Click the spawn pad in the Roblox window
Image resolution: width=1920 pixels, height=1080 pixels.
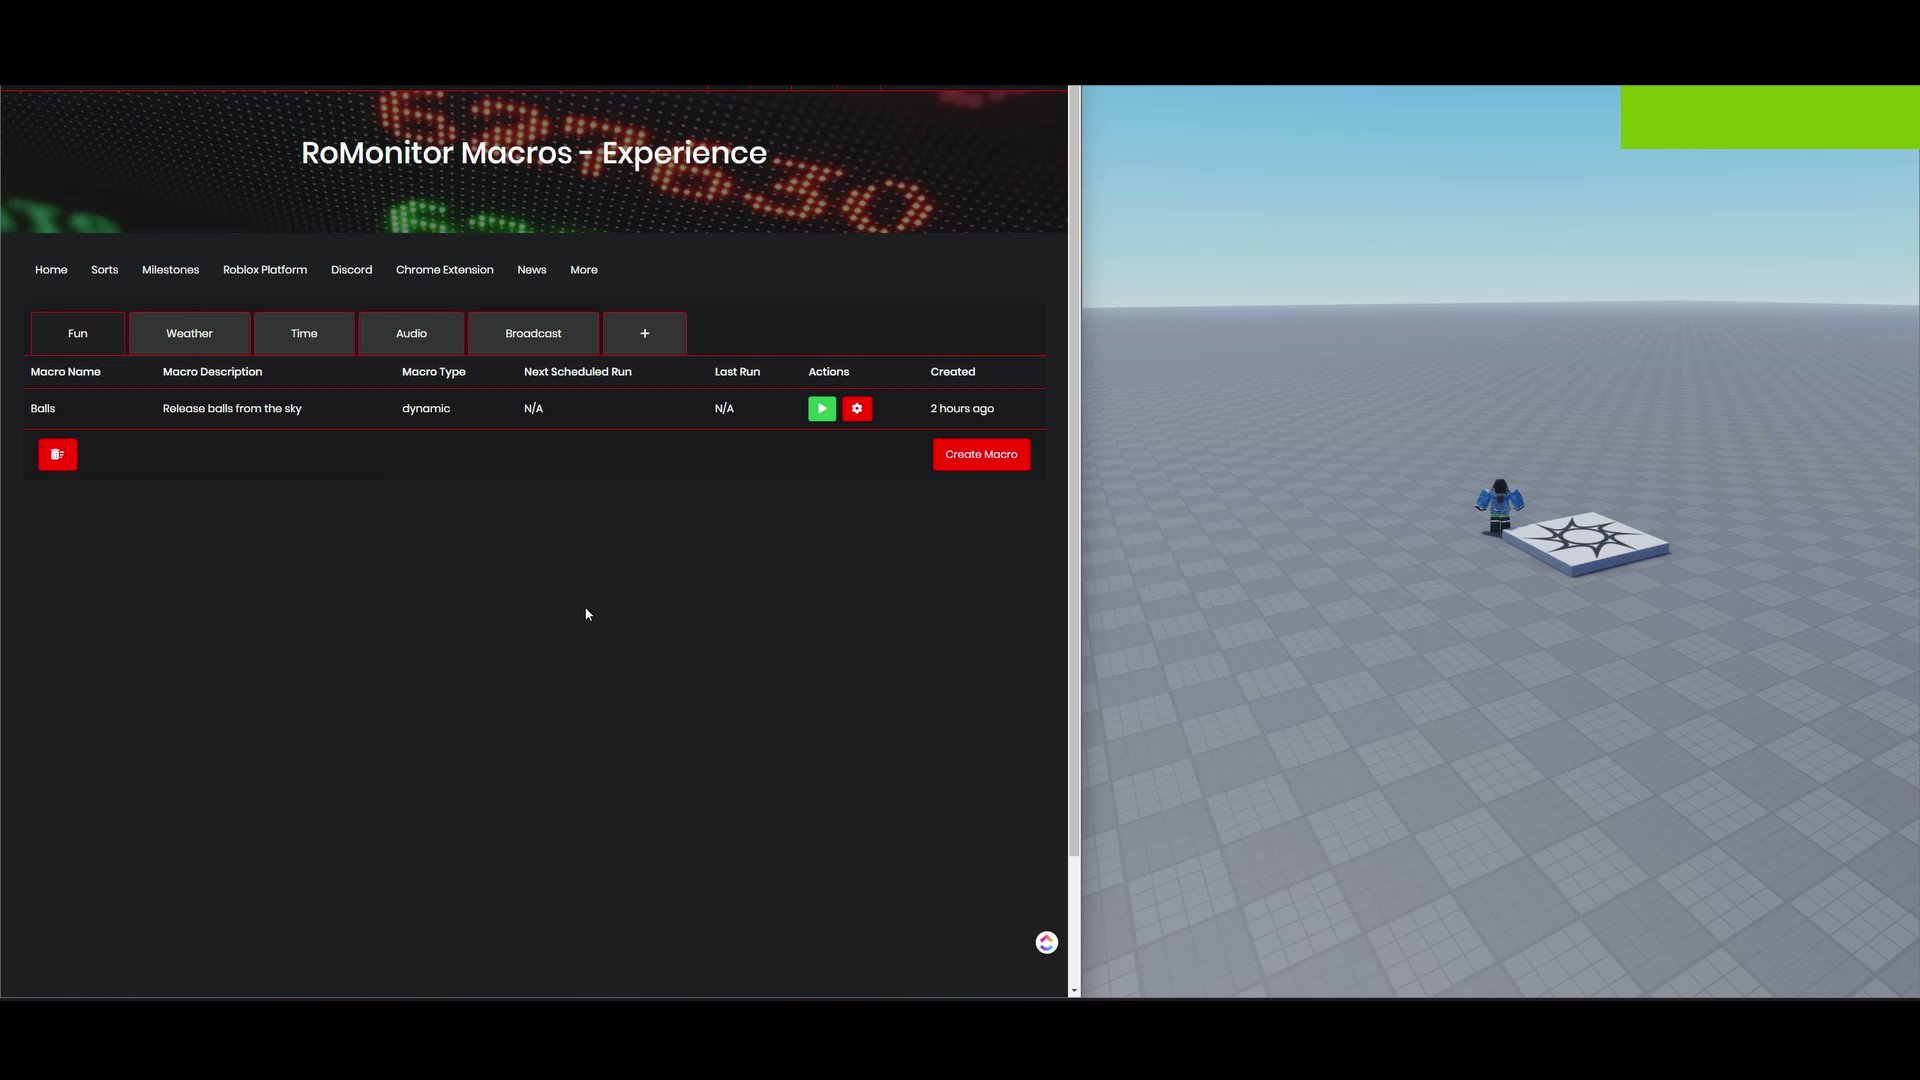(x=1586, y=543)
